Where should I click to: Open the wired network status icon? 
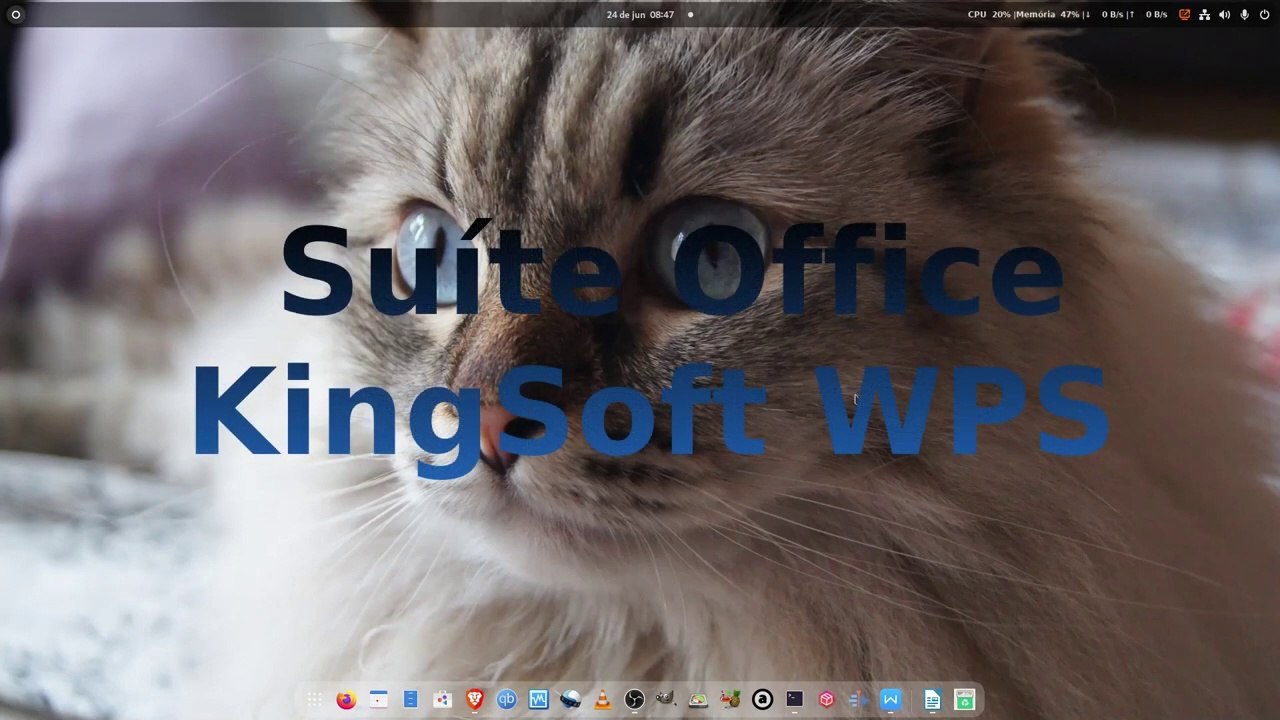[1205, 15]
